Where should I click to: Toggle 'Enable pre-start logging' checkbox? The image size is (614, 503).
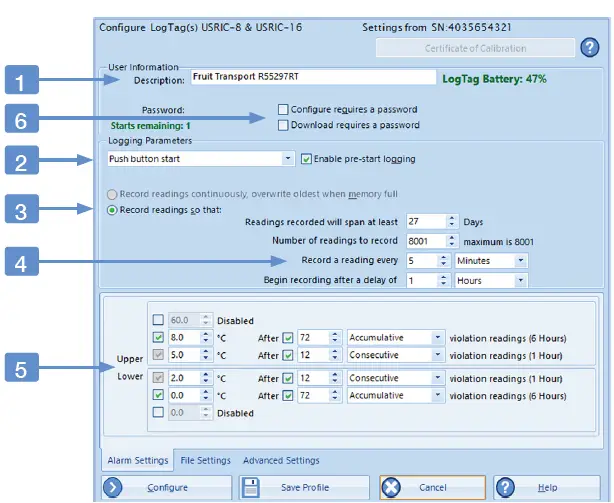(306, 159)
